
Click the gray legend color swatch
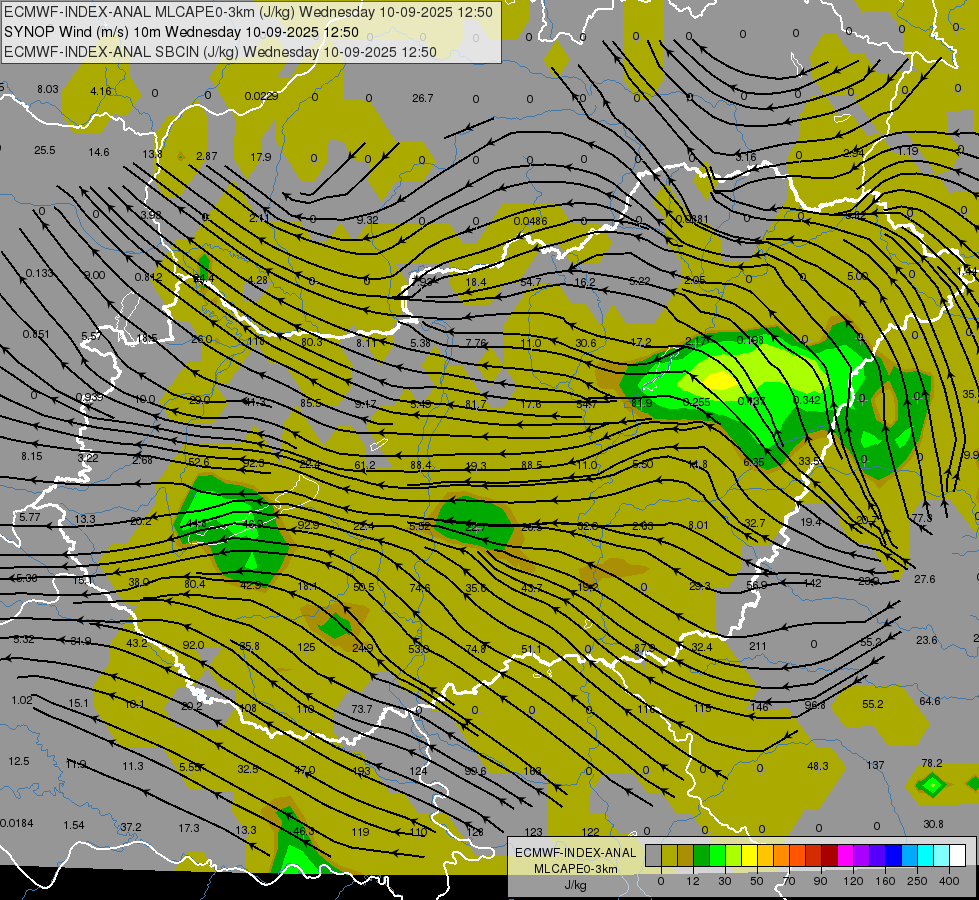point(654,856)
